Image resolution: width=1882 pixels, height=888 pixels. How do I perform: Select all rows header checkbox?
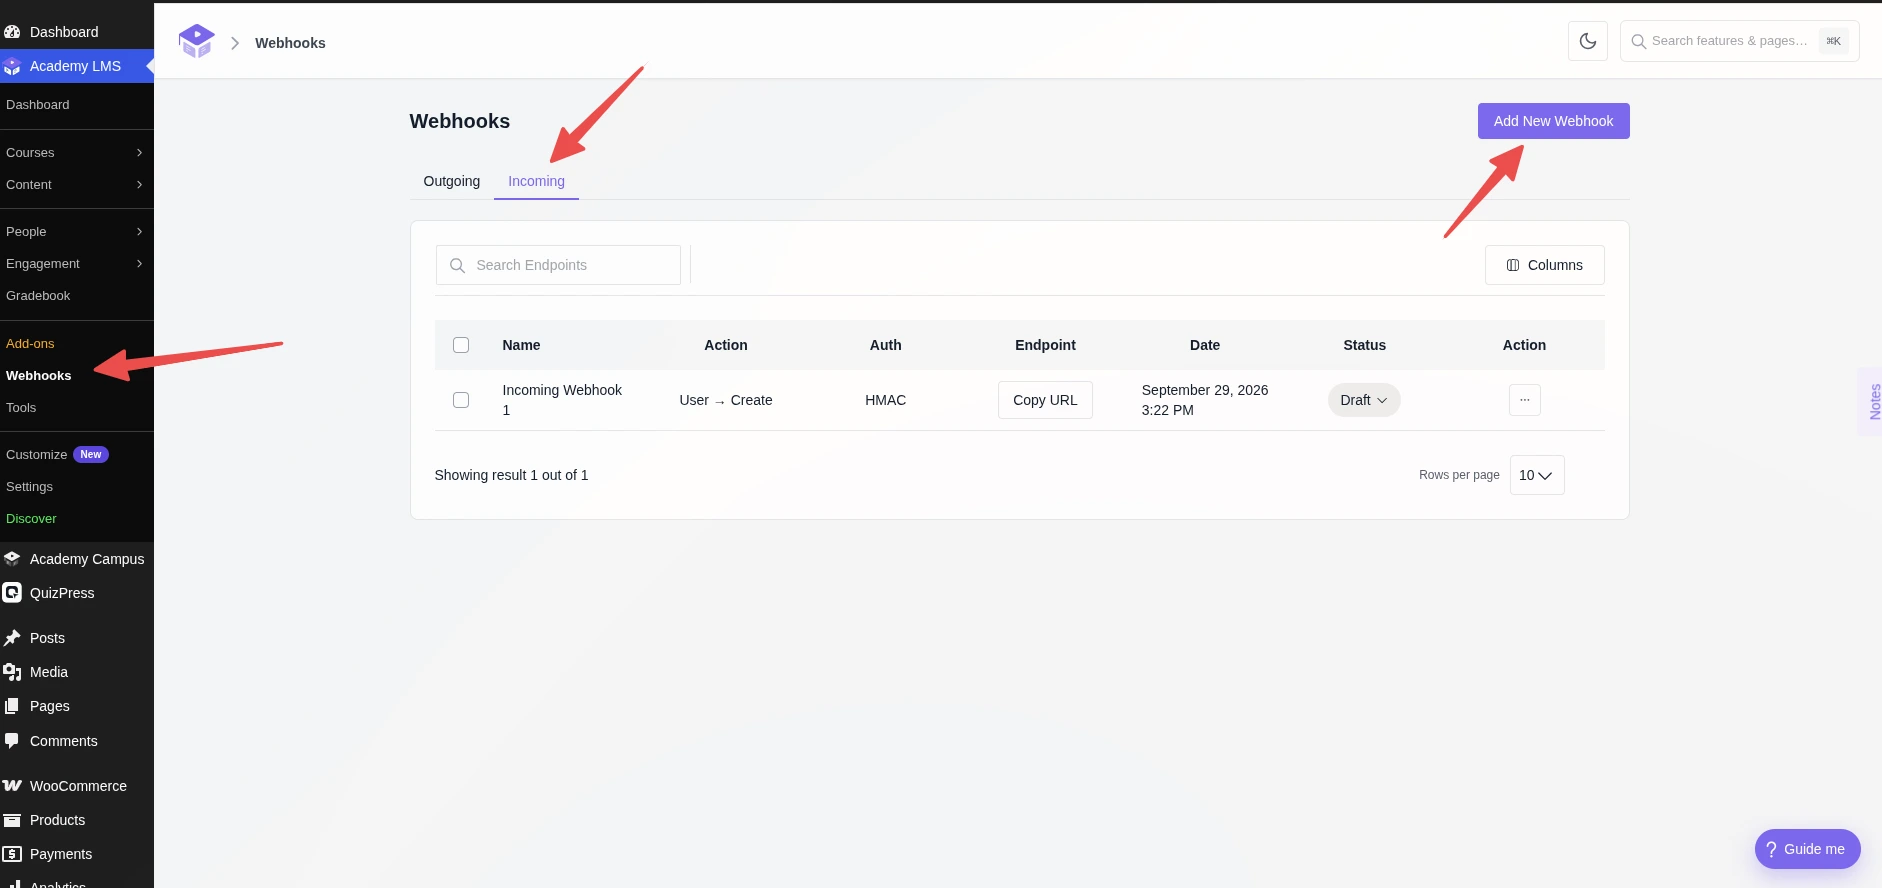[x=461, y=345]
